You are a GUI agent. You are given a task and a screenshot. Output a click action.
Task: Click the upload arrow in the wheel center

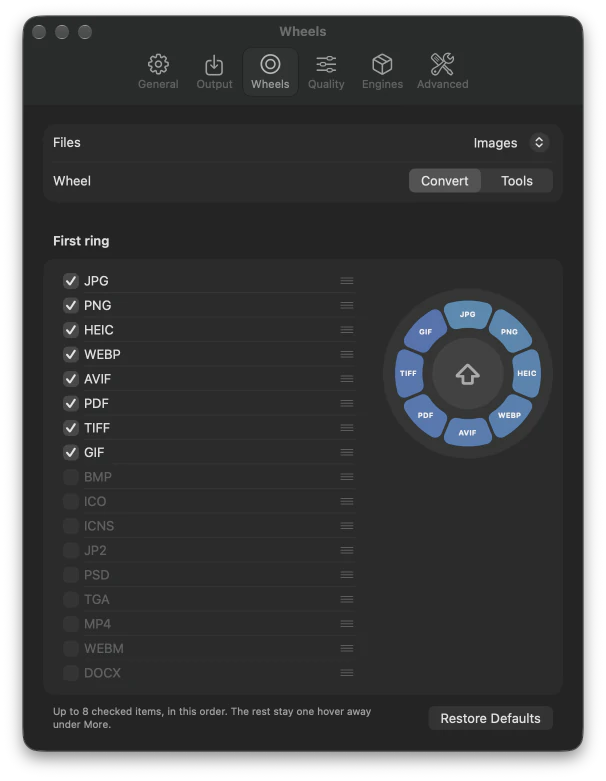coord(468,374)
